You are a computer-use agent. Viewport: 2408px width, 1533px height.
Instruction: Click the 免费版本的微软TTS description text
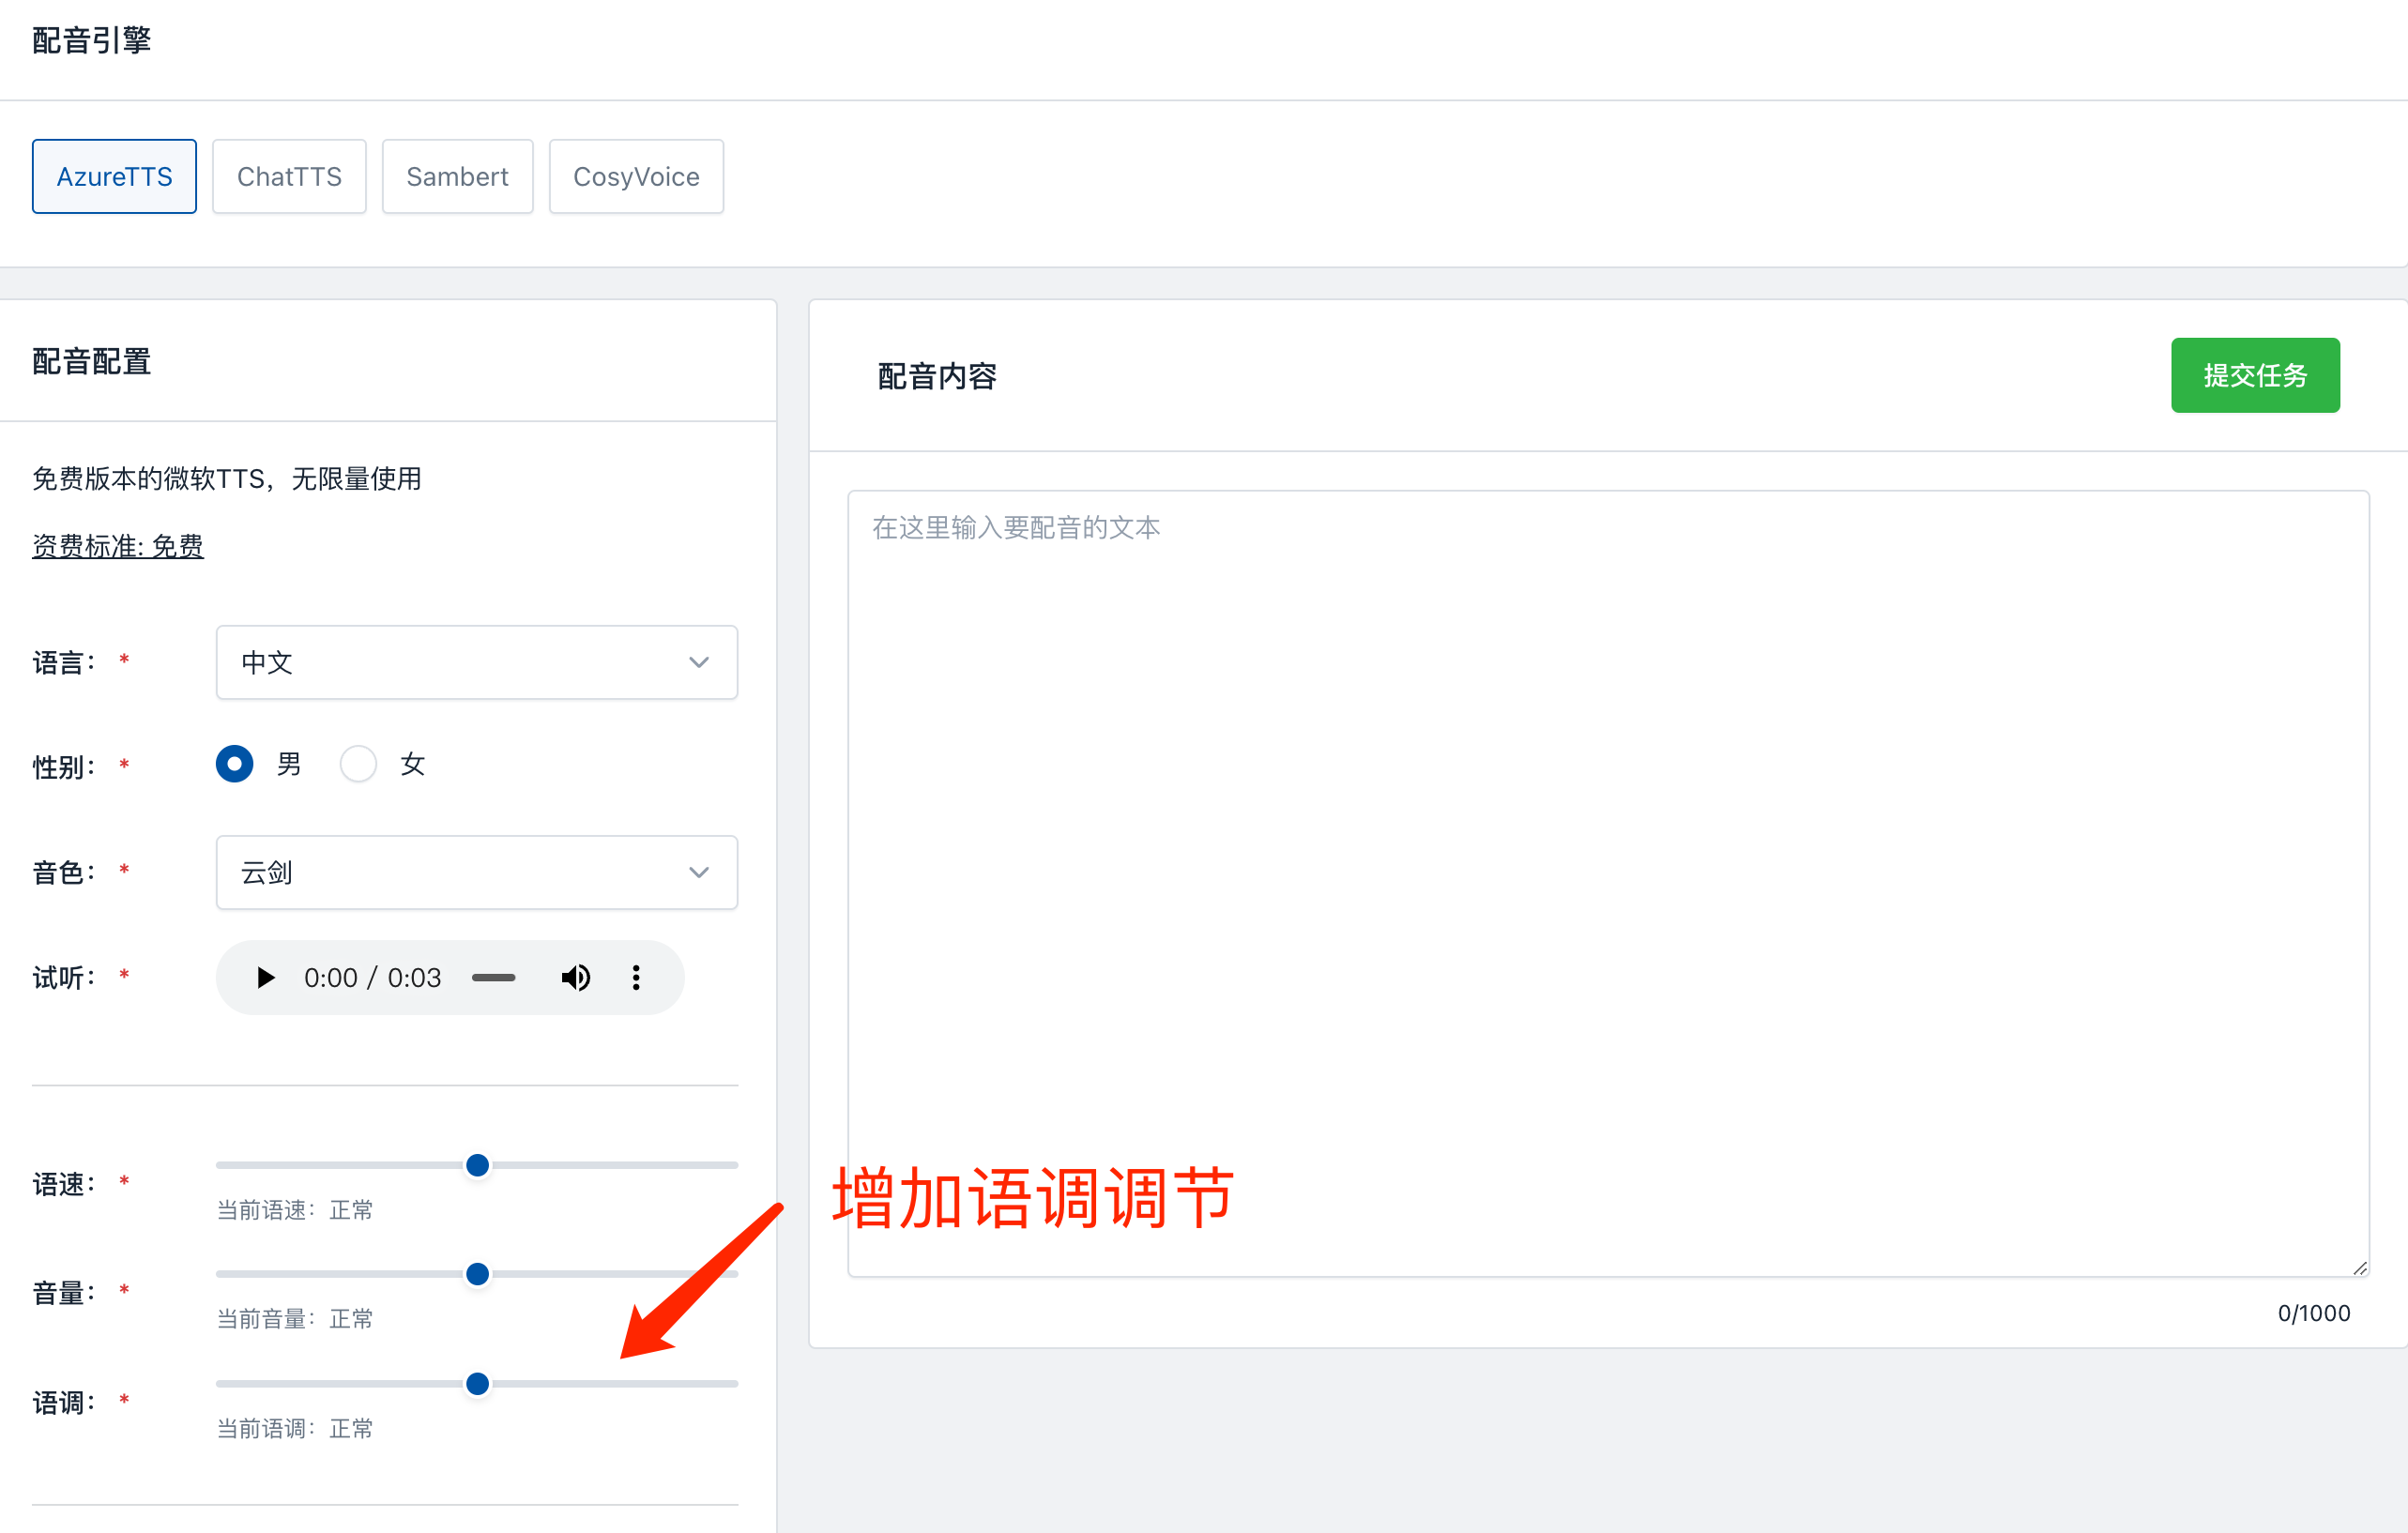coord(227,479)
